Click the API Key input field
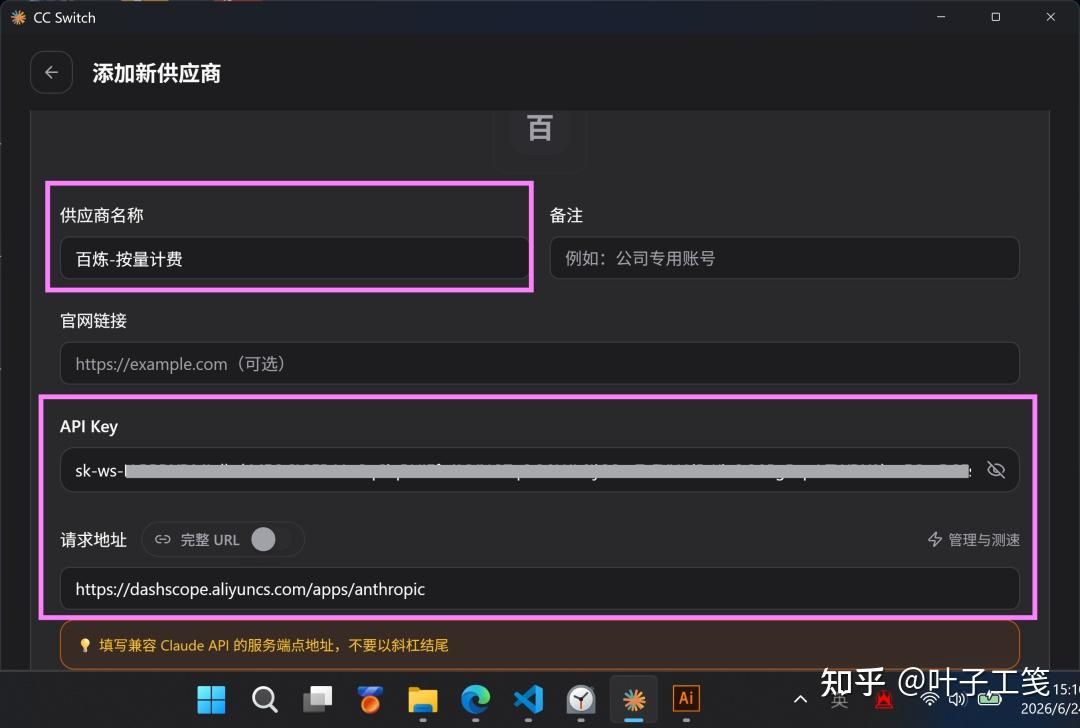This screenshot has height=728, width=1080. [539, 470]
